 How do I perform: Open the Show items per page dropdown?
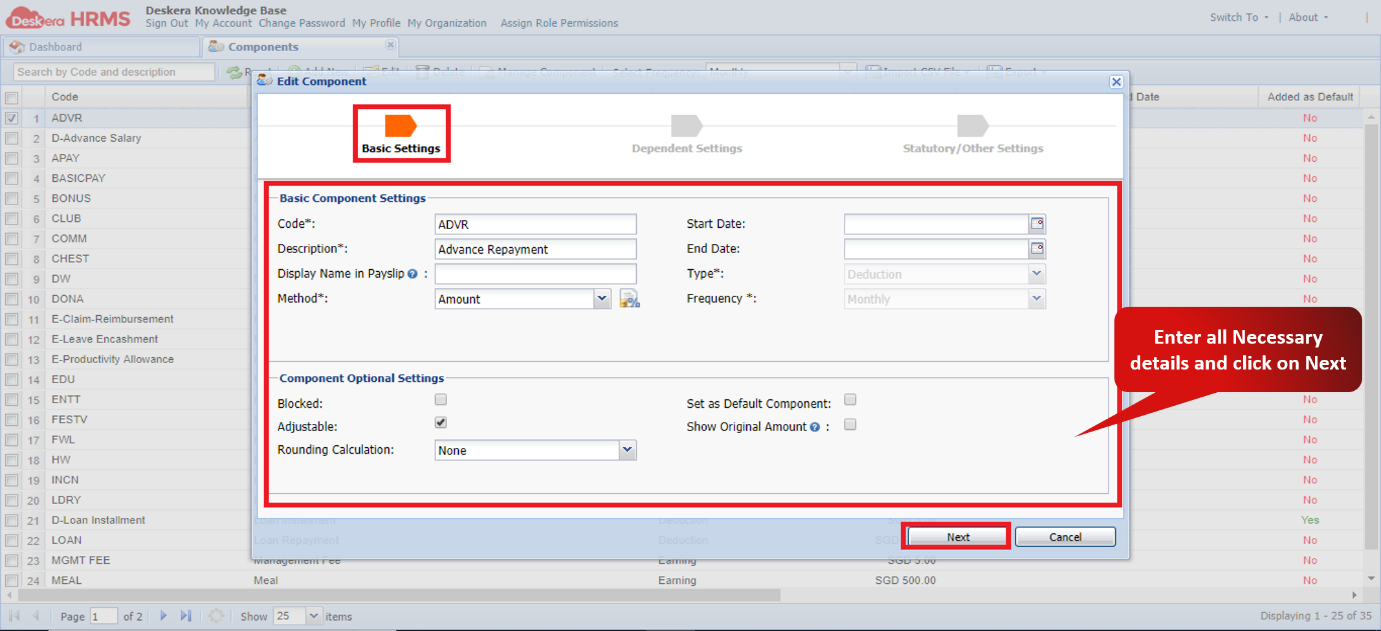pyautogui.click(x=314, y=616)
